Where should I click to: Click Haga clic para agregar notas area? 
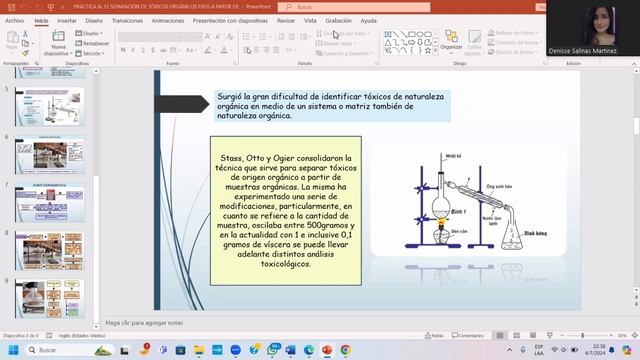coord(144,323)
